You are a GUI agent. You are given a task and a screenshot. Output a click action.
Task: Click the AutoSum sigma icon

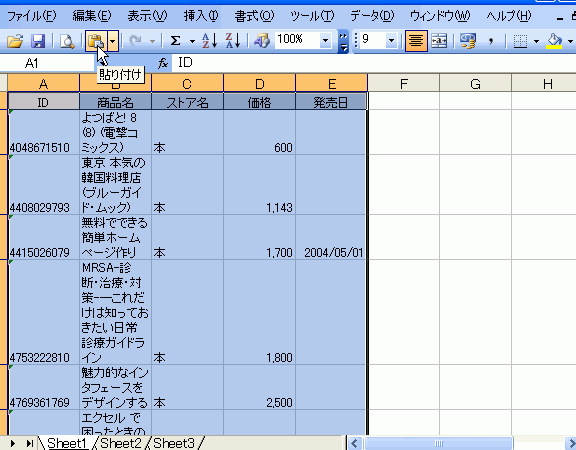pos(176,41)
